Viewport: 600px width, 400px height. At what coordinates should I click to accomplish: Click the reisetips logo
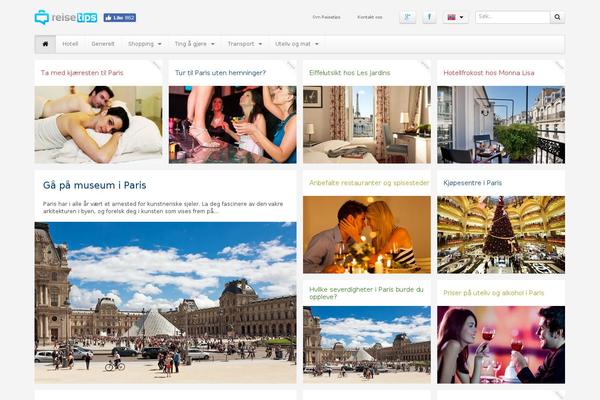(x=65, y=17)
